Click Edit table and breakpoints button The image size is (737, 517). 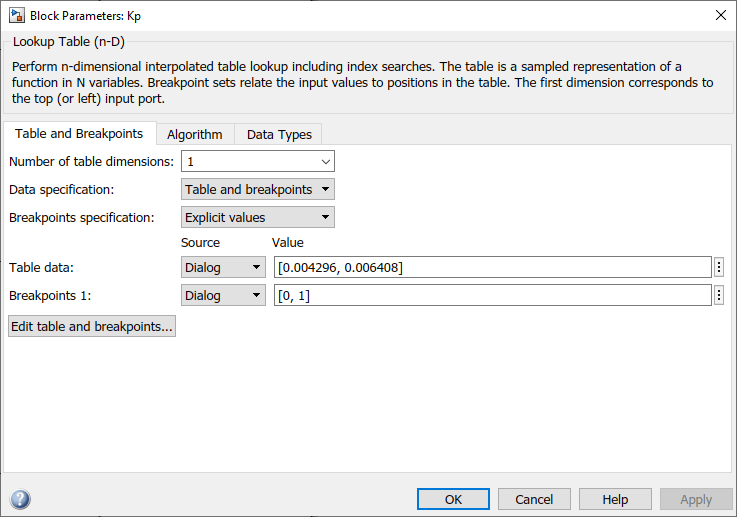(92, 326)
